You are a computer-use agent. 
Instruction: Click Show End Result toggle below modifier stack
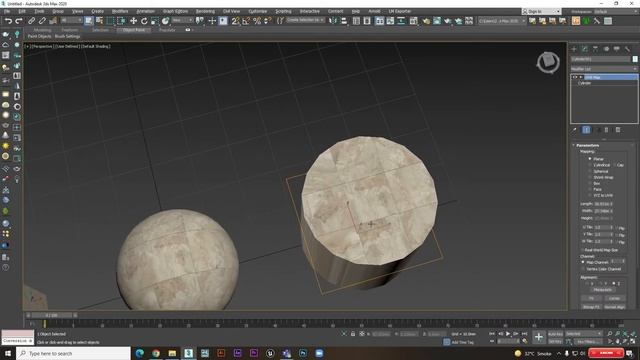point(586,130)
